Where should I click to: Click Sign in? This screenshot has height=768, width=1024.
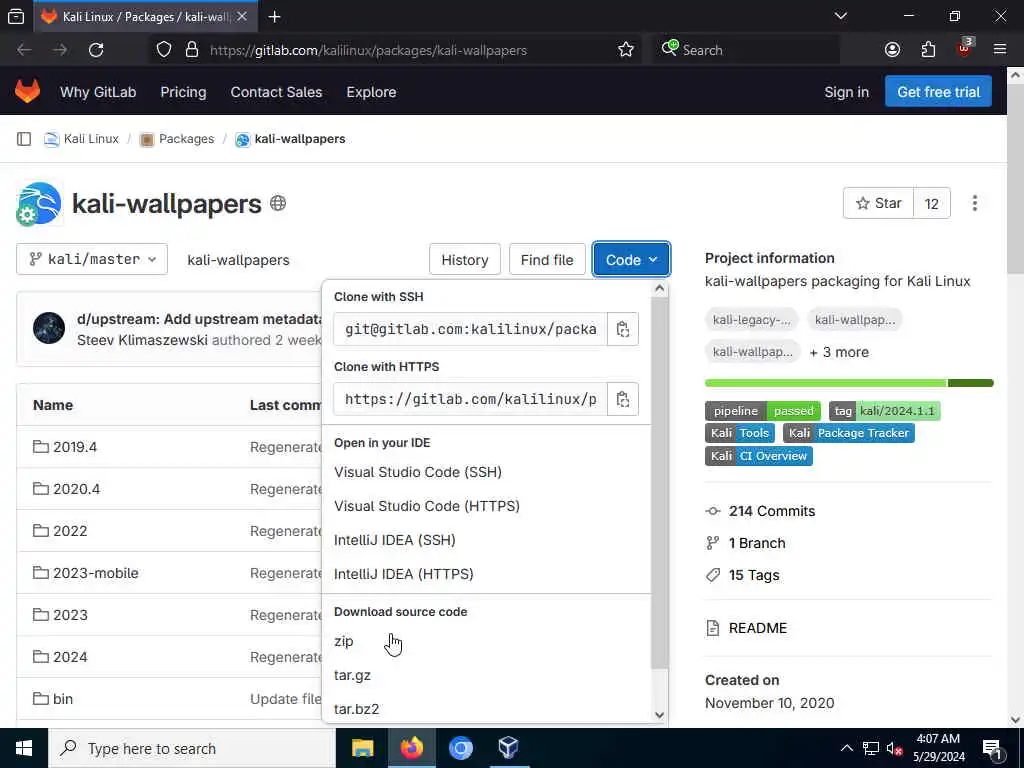[x=846, y=92]
